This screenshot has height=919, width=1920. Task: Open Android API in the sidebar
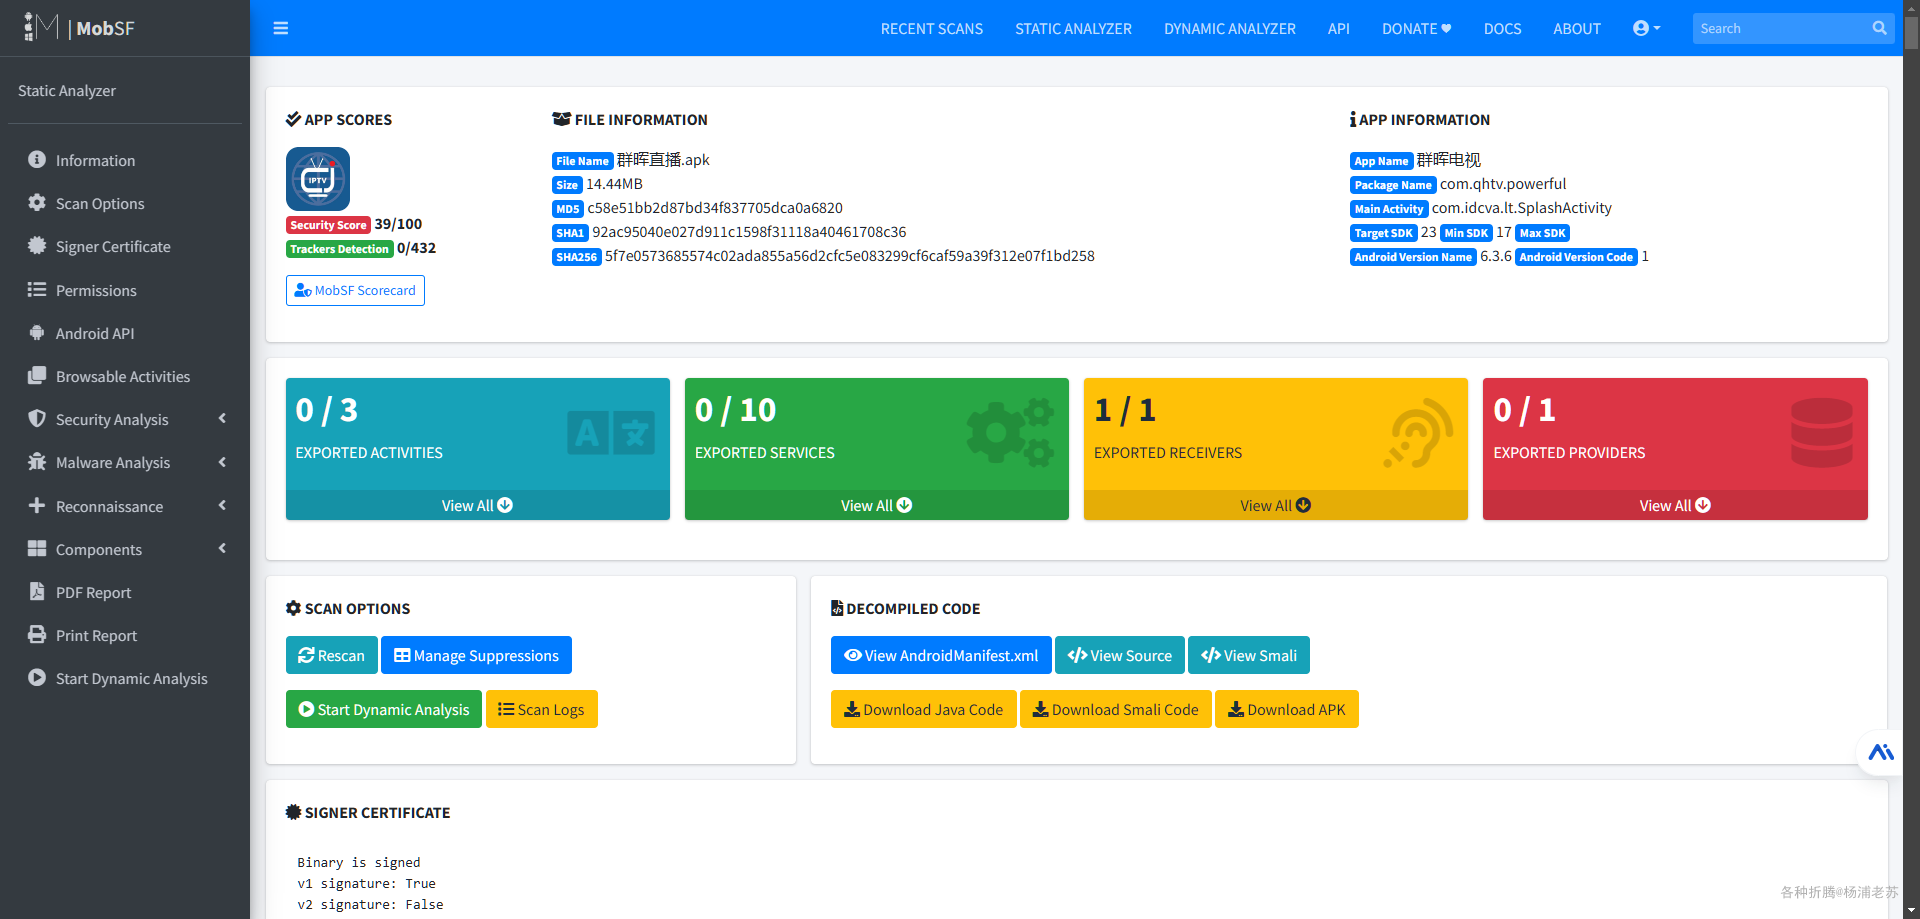[125, 333]
